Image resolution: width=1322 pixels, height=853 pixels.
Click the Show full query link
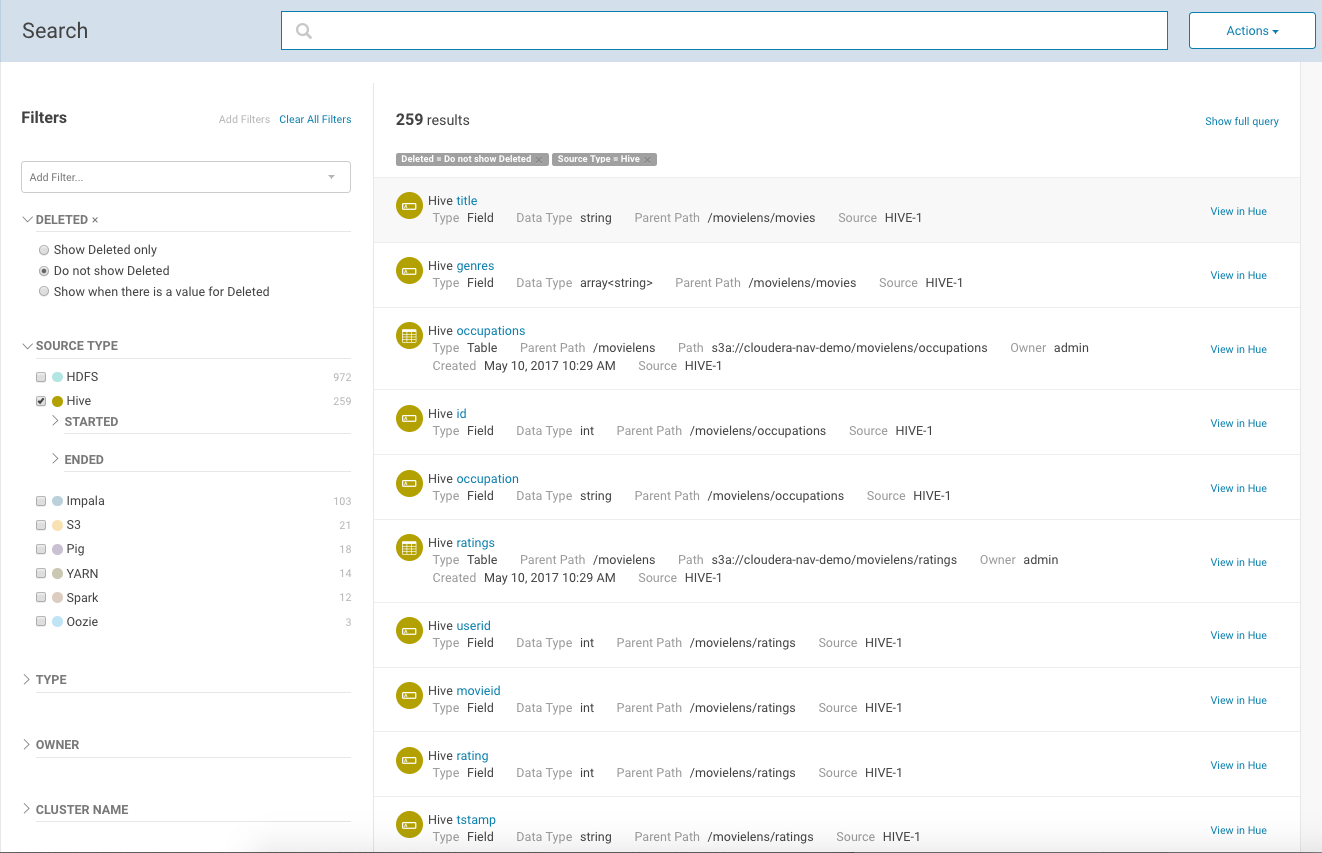pyautogui.click(x=1241, y=121)
